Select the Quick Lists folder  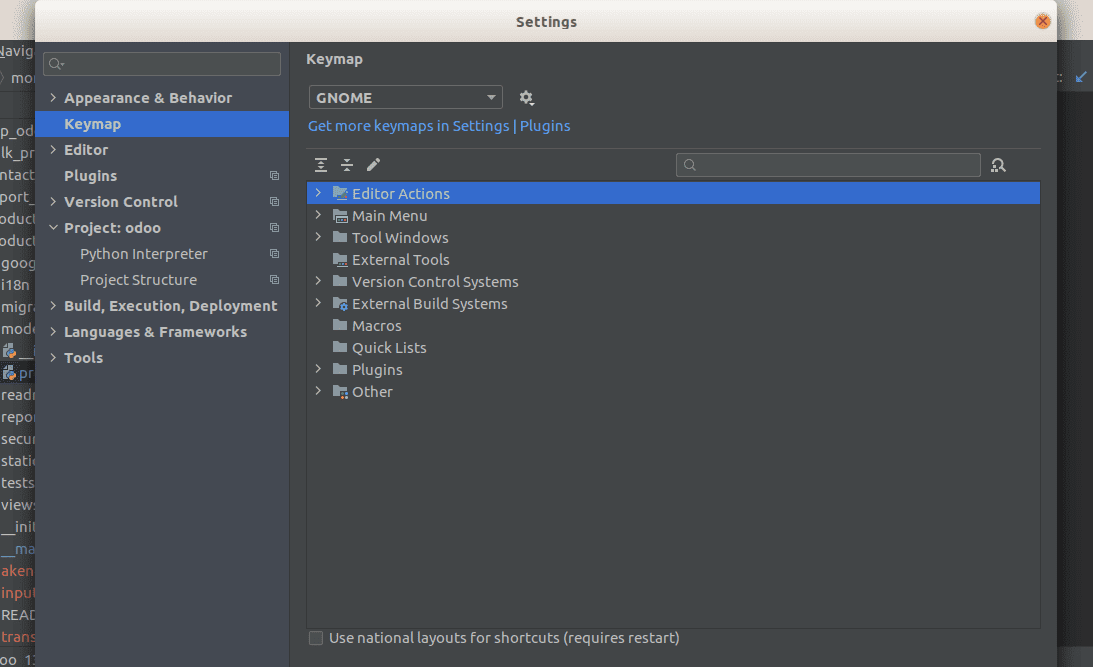tap(389, 348)
